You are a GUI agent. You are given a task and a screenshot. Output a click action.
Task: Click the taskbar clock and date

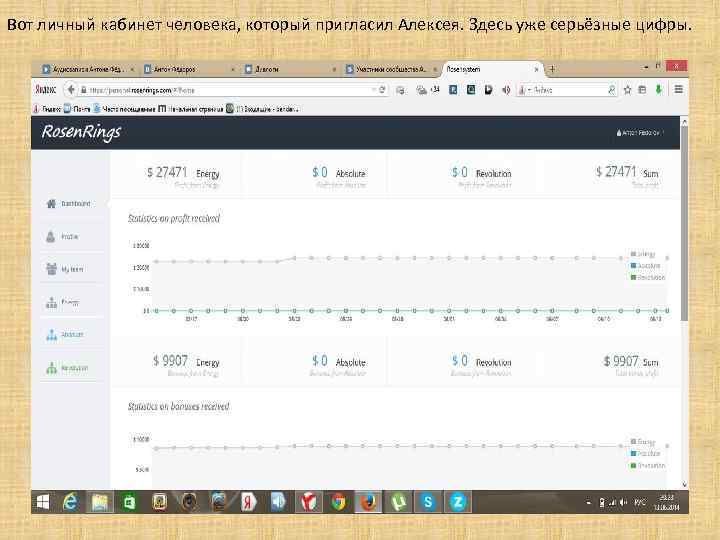(667, 502)
